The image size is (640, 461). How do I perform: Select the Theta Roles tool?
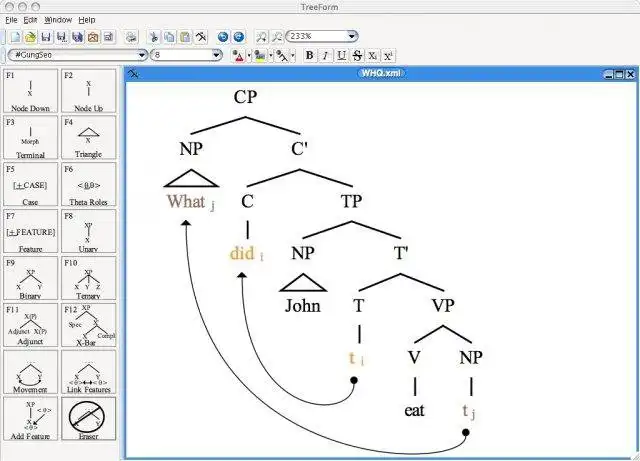coord(89,185)
